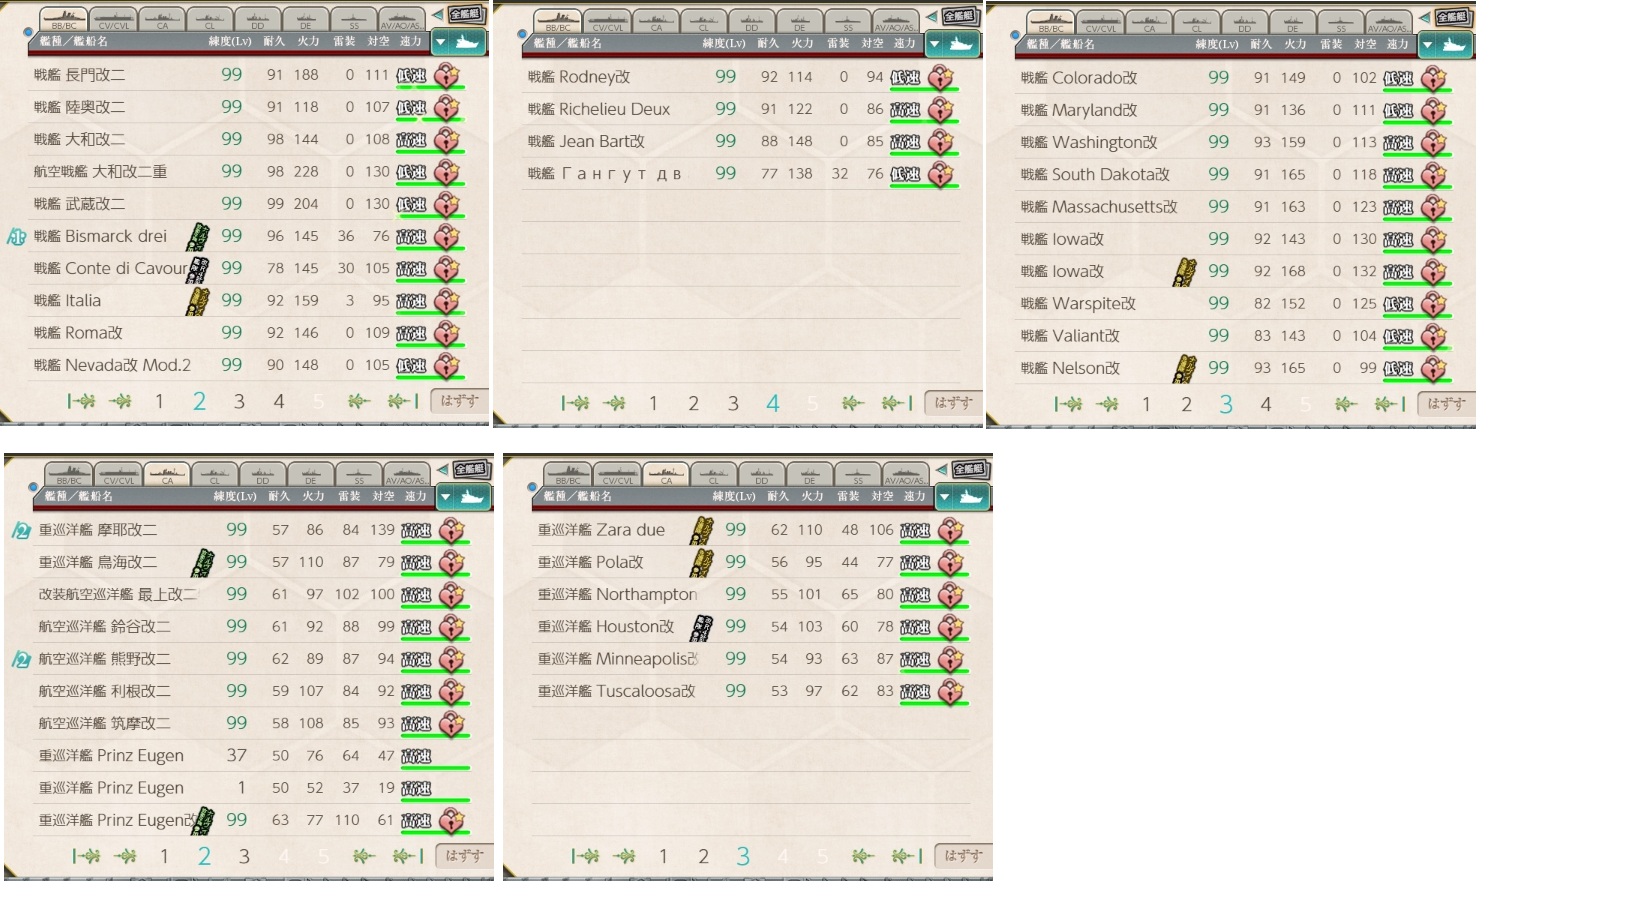1645x898 pixels.
Task: Click the fleet 1 flag beside Bismarck drei
Action: [x=16, y=237]
